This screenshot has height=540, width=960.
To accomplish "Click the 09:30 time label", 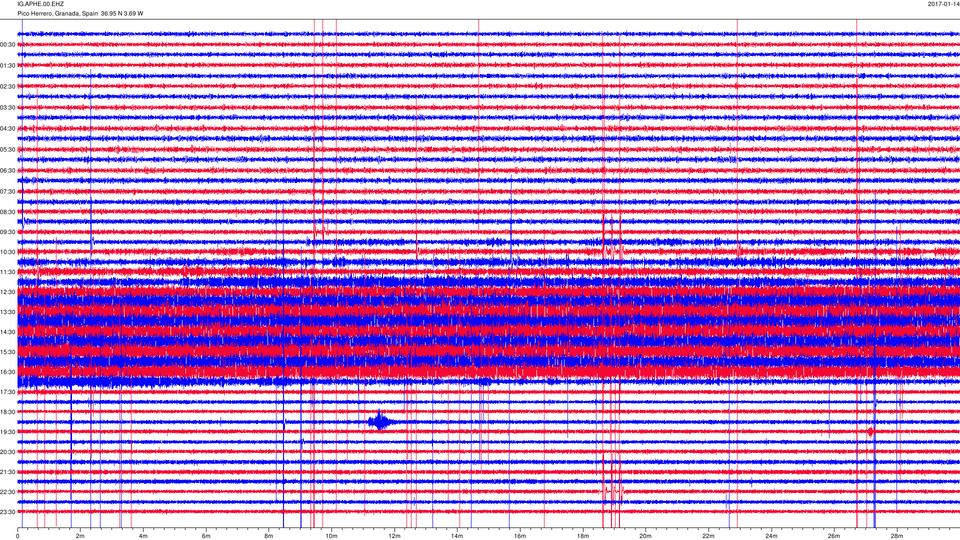I will (x=8, y=233).
